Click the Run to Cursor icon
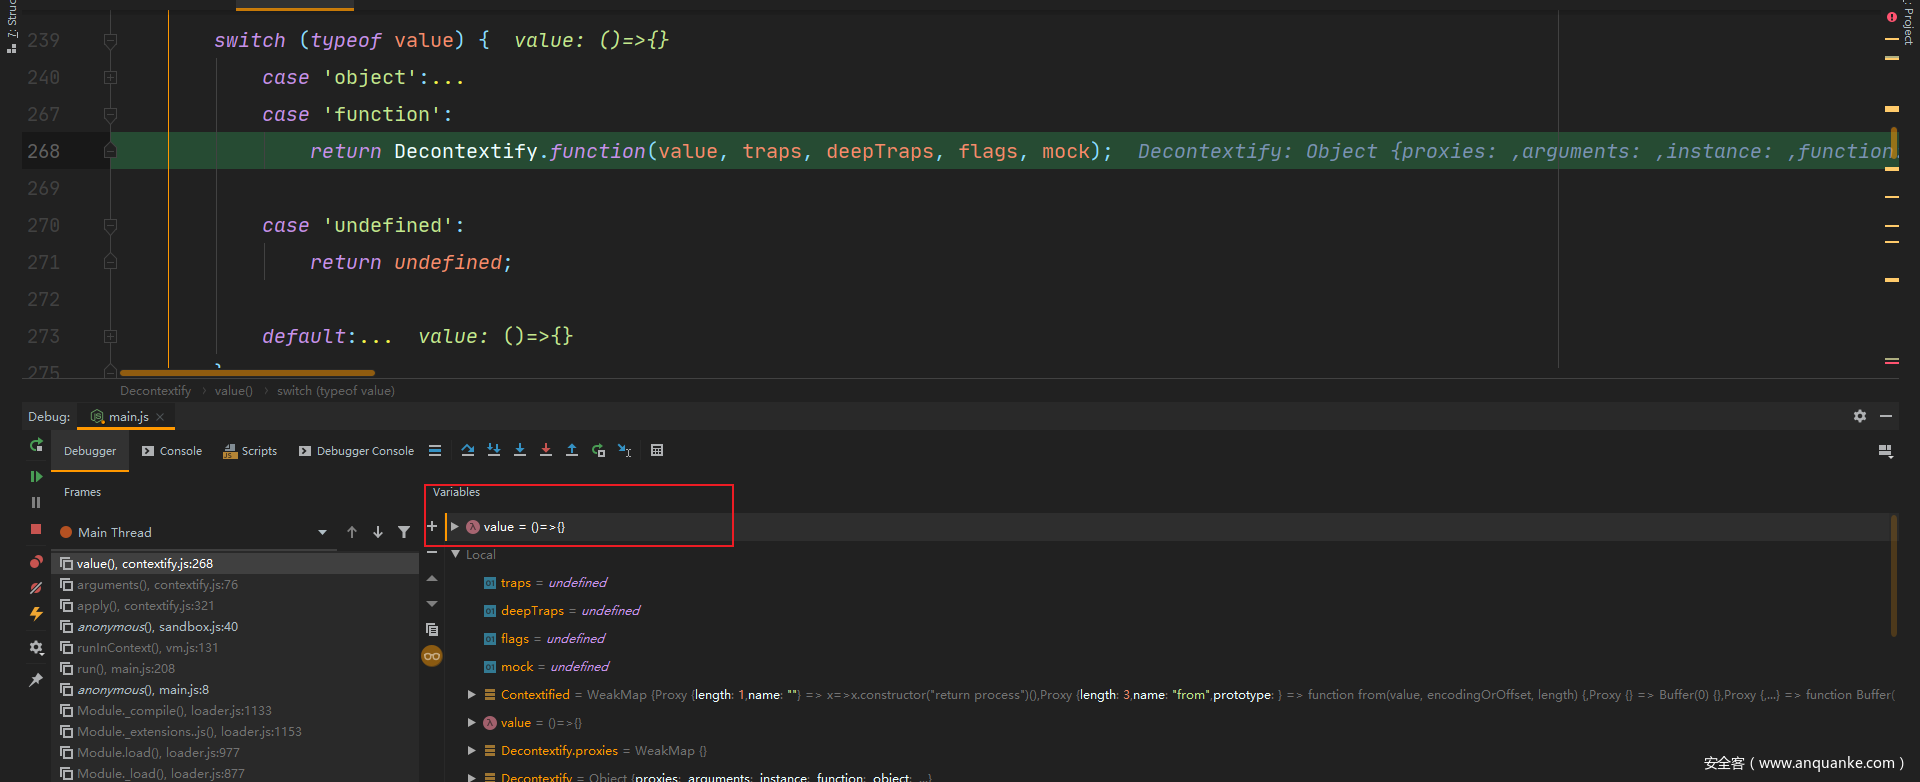The image size is (1920, 782). (x=624, y=451)
